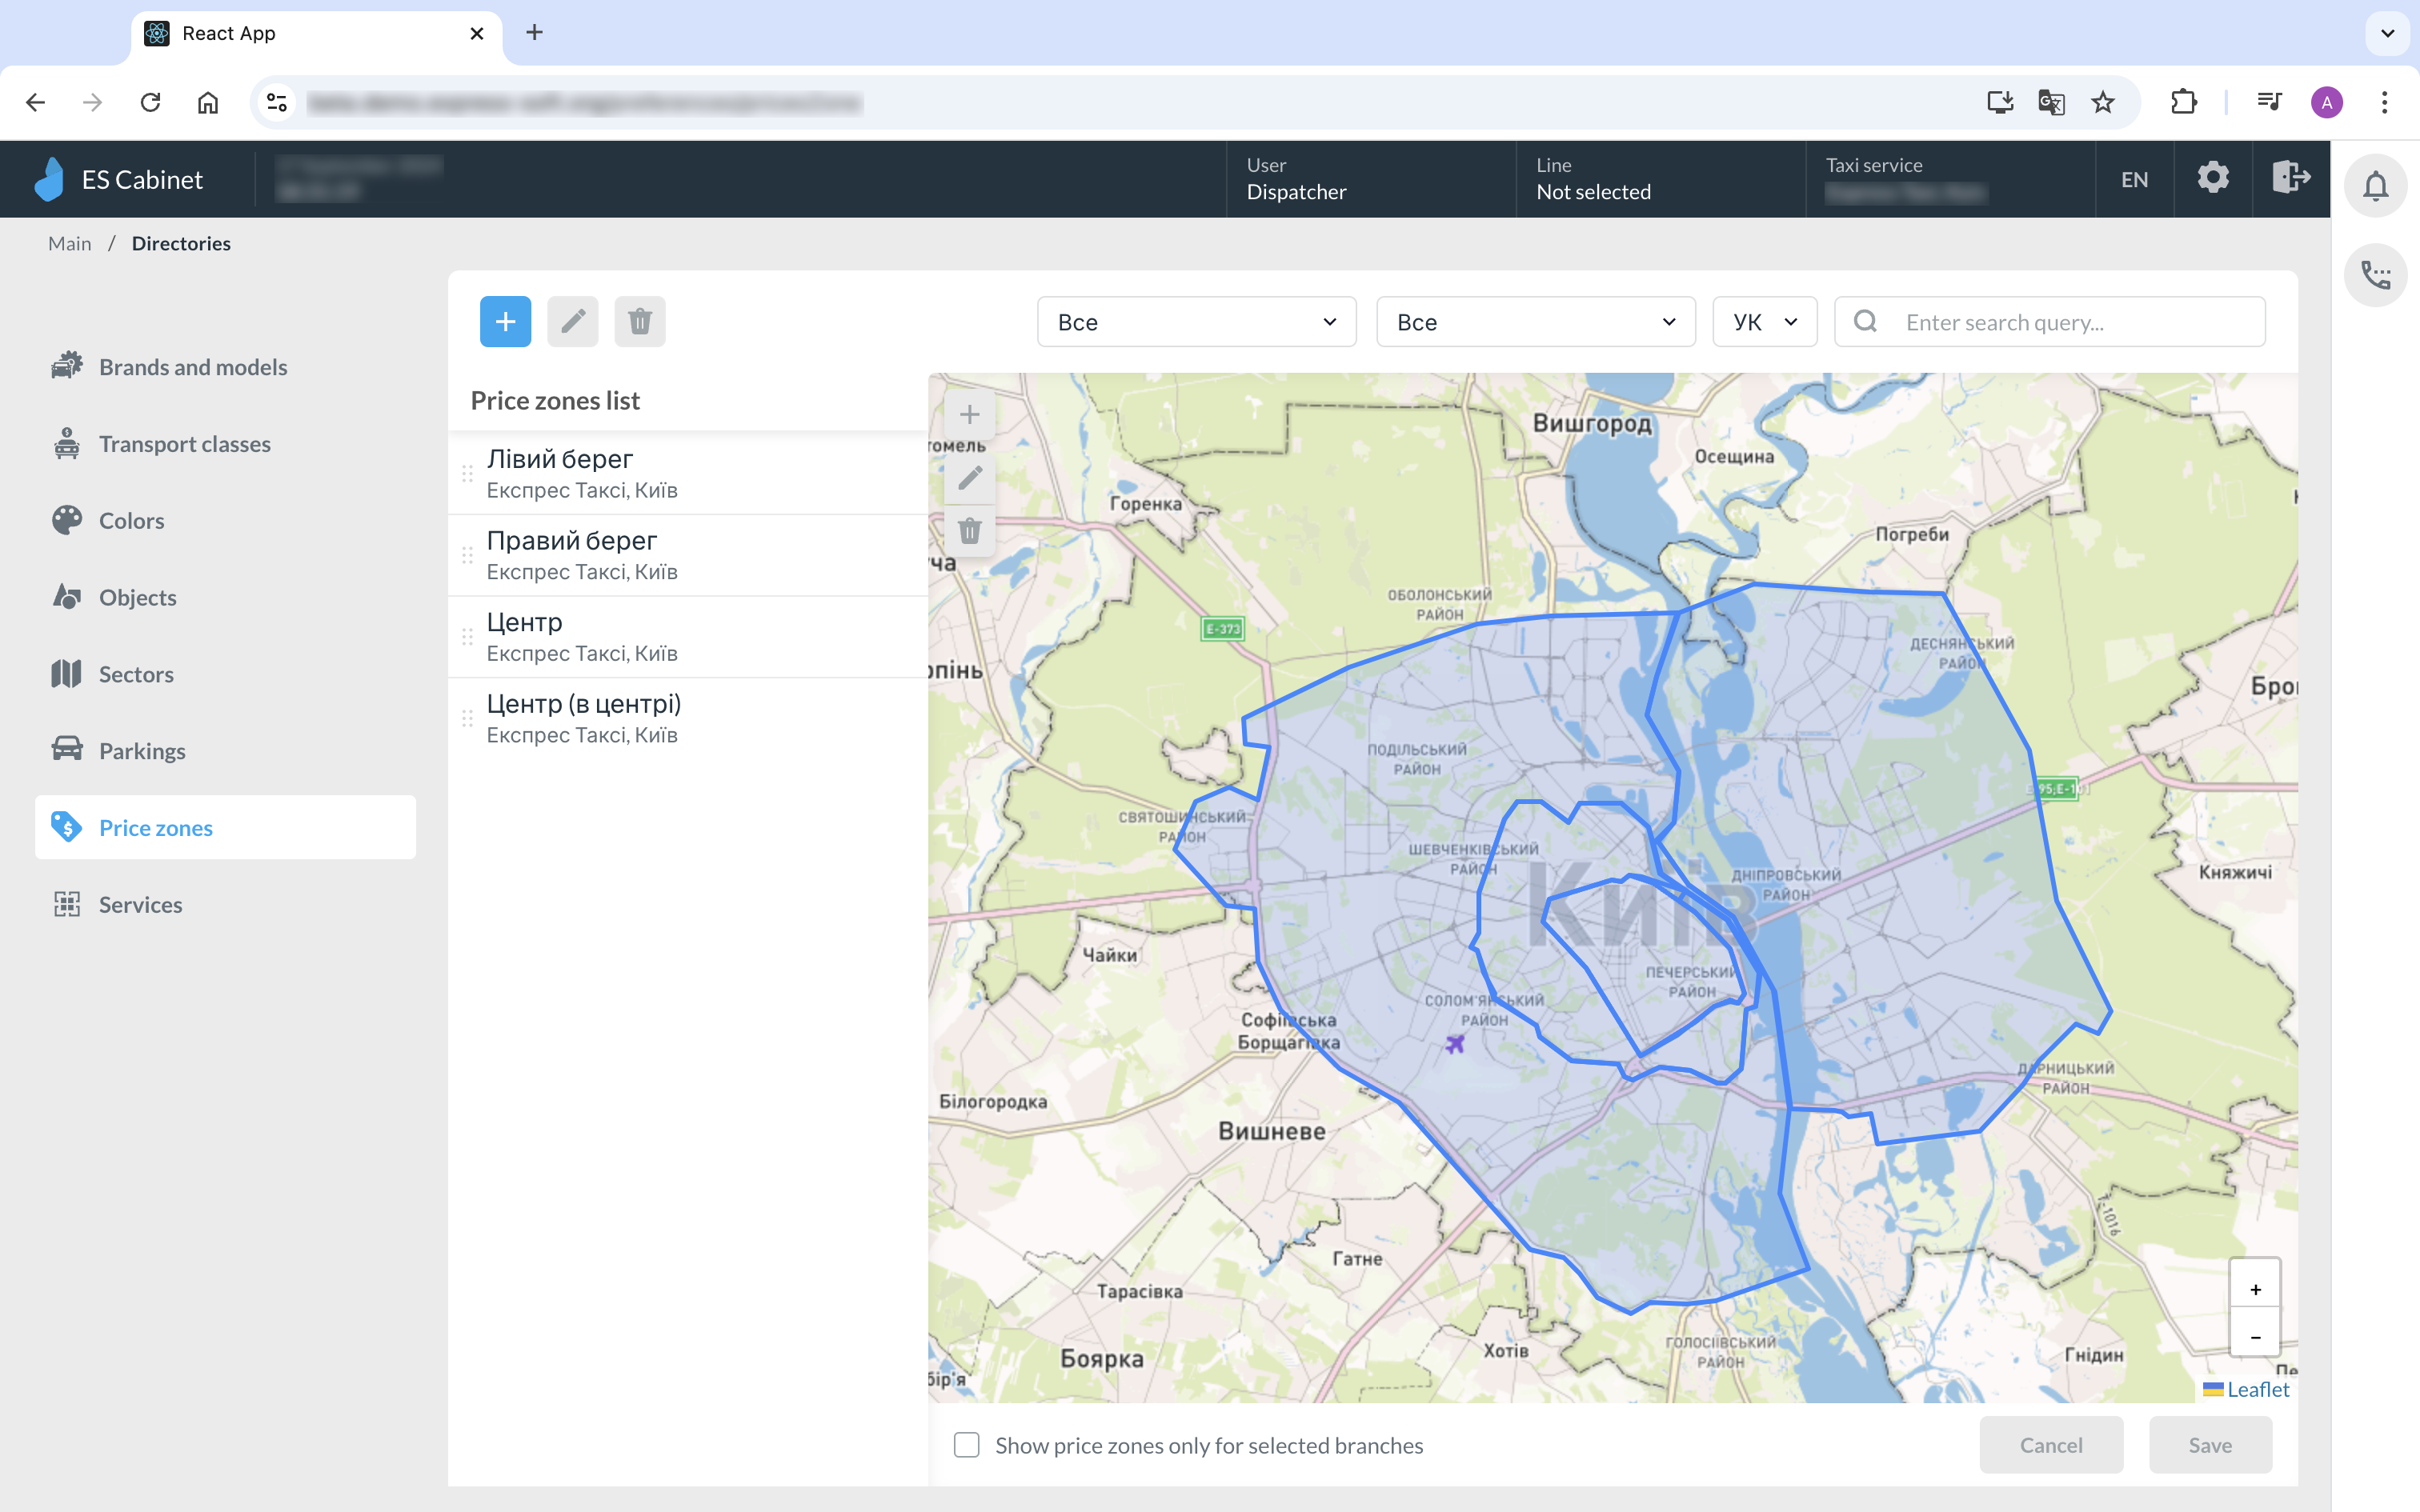The image size is (2420, 1512).
Task: Open the УК language dropdown
Action: pos(1764,322)
